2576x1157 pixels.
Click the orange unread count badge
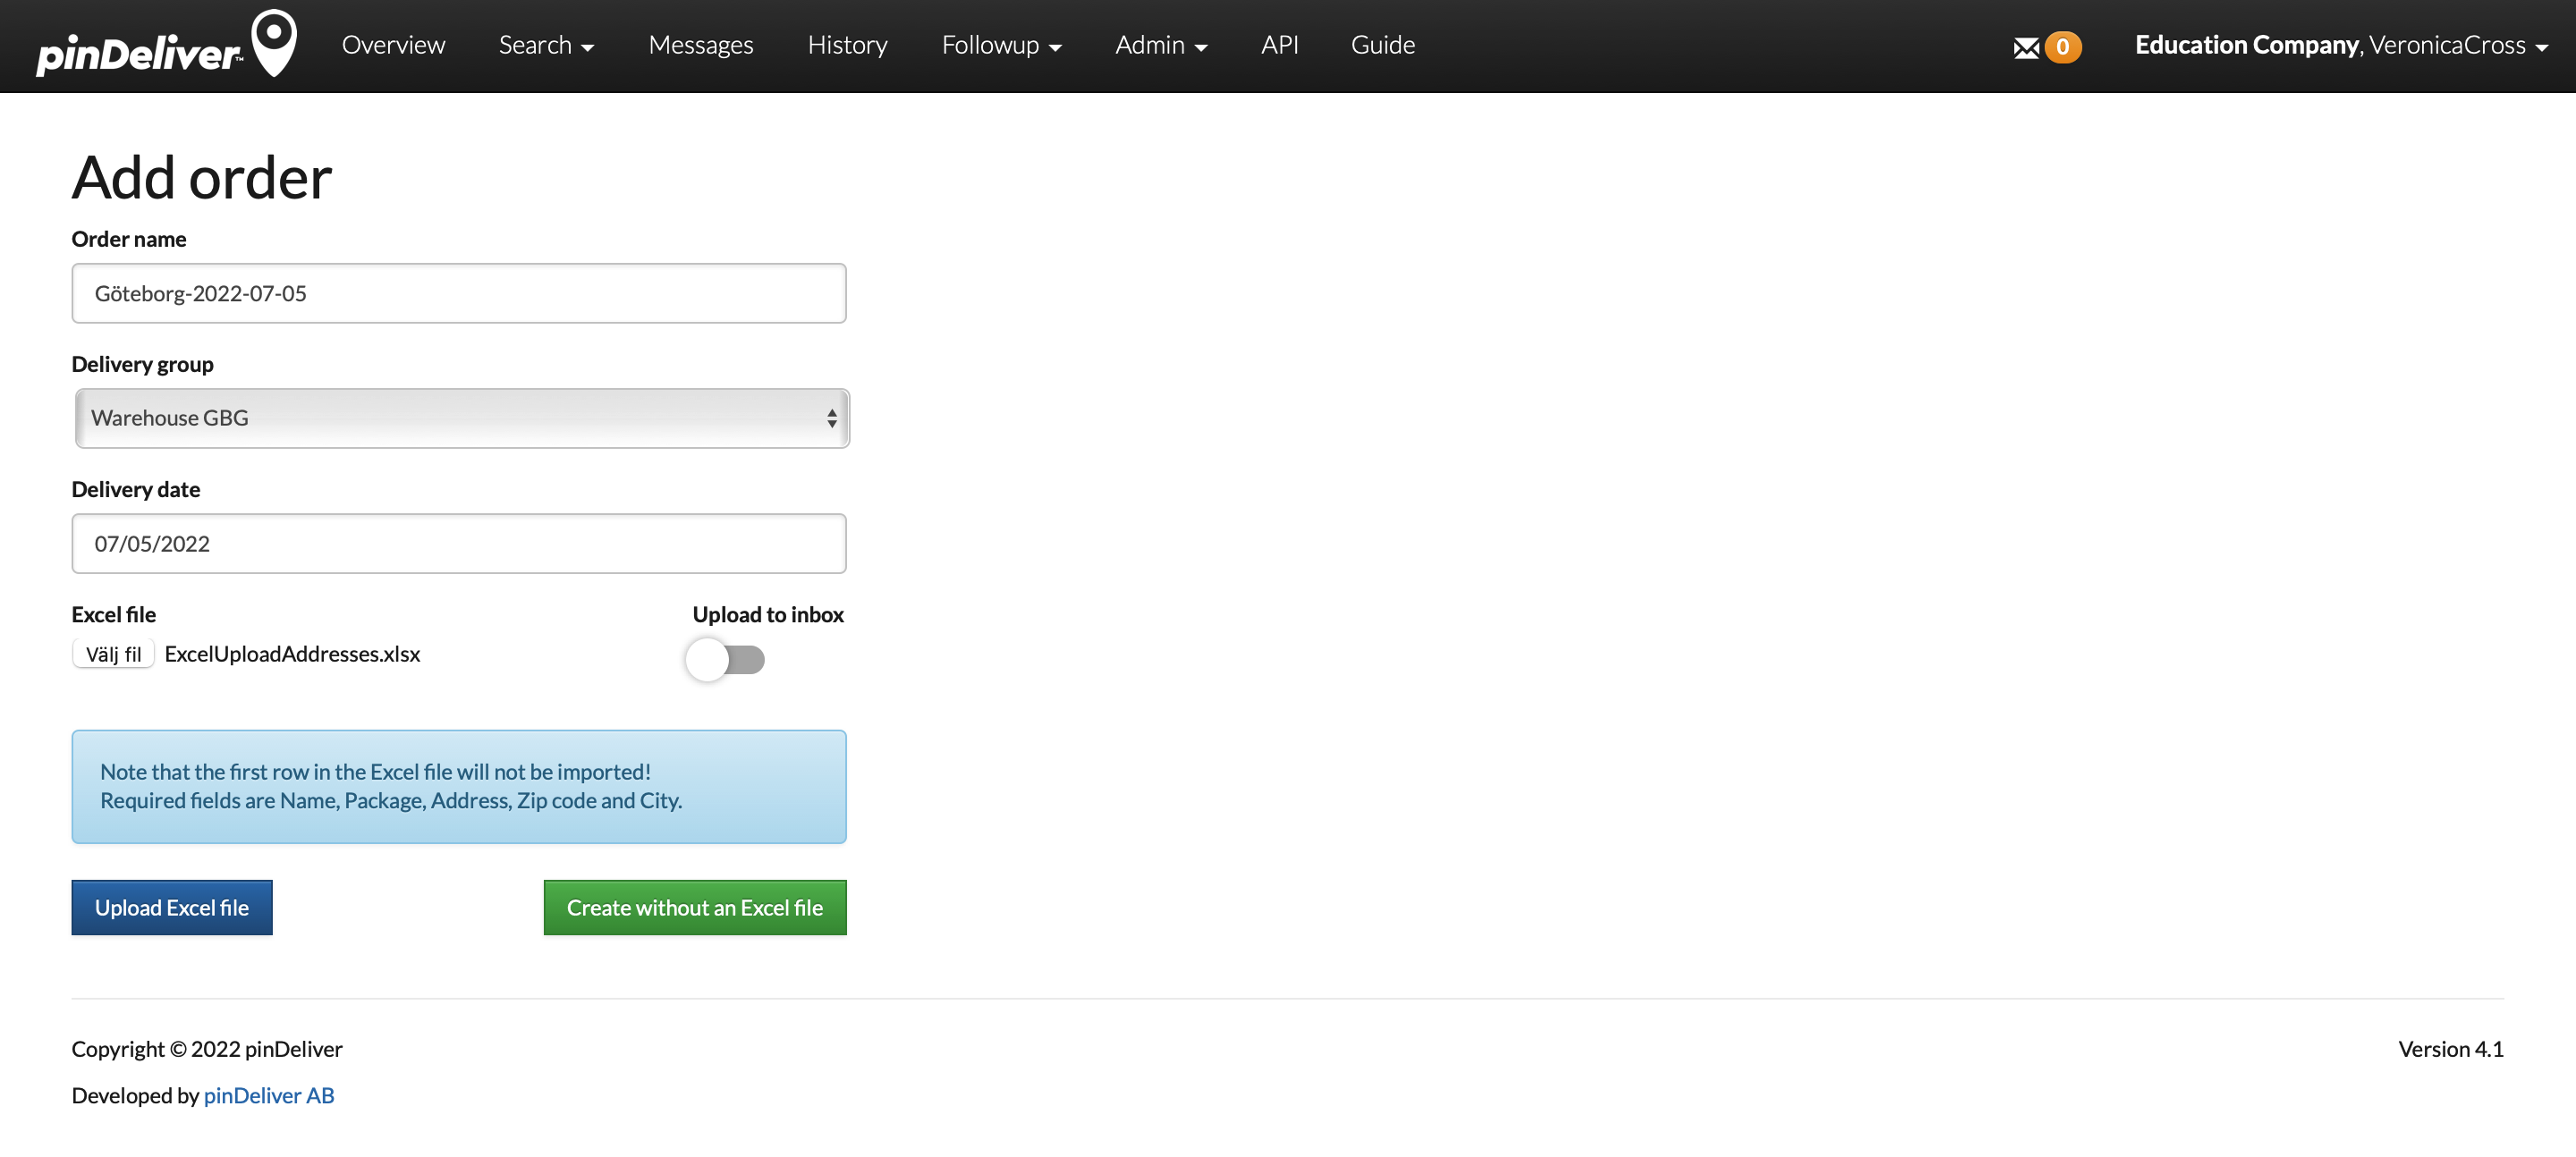click(2062, 47)
